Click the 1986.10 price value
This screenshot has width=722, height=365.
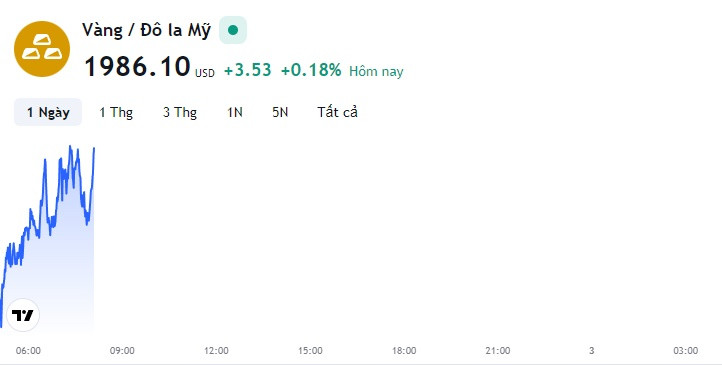point(137,66)
